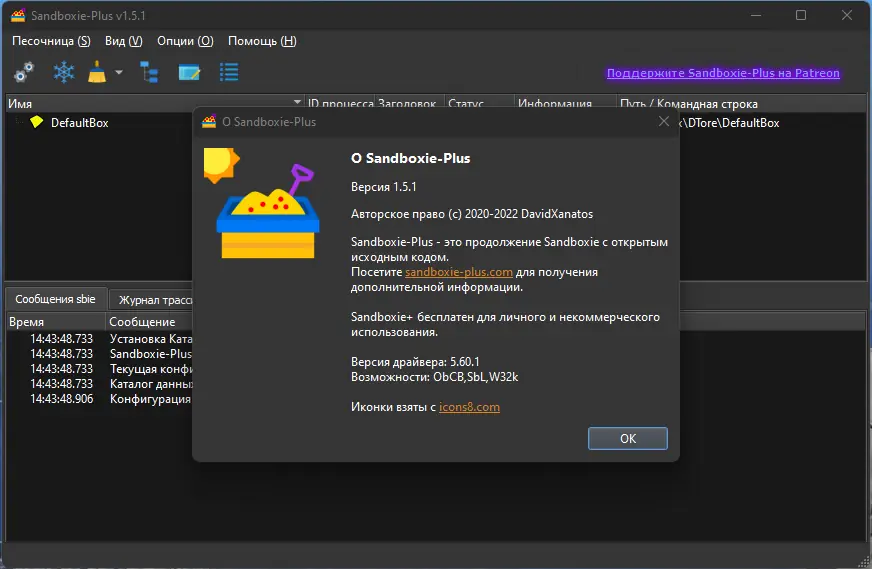Viewport: 872px width, 569px height.
Task: Switch to the Журнал трассировки tab
Action: point(151,300)
